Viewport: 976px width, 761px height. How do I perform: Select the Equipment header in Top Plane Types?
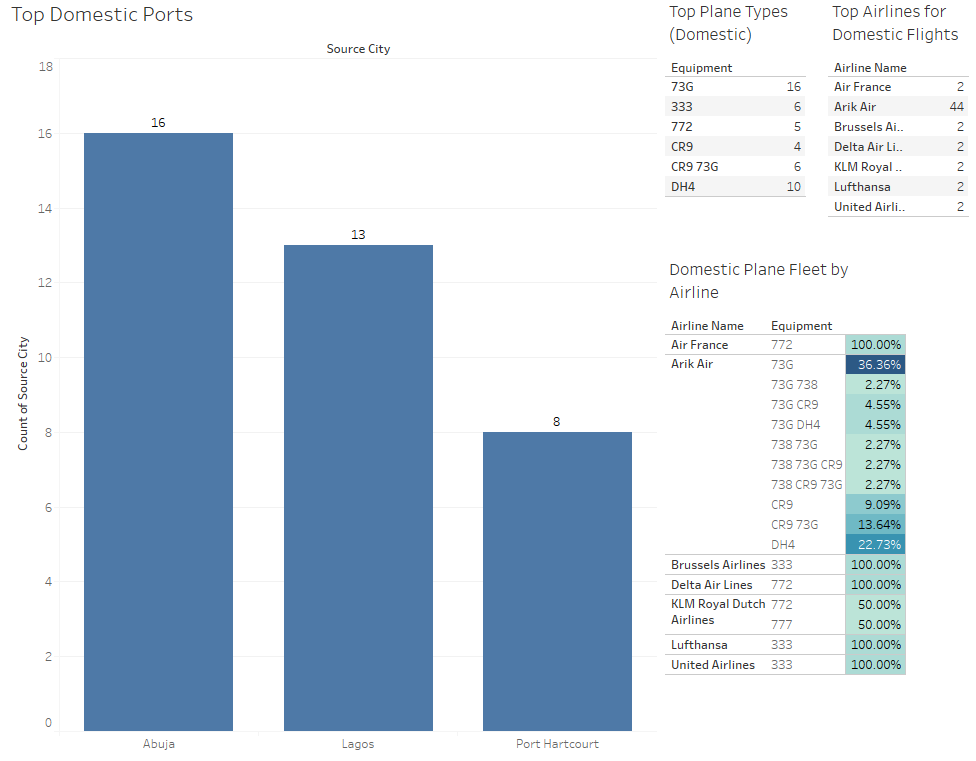click(702, 68)
